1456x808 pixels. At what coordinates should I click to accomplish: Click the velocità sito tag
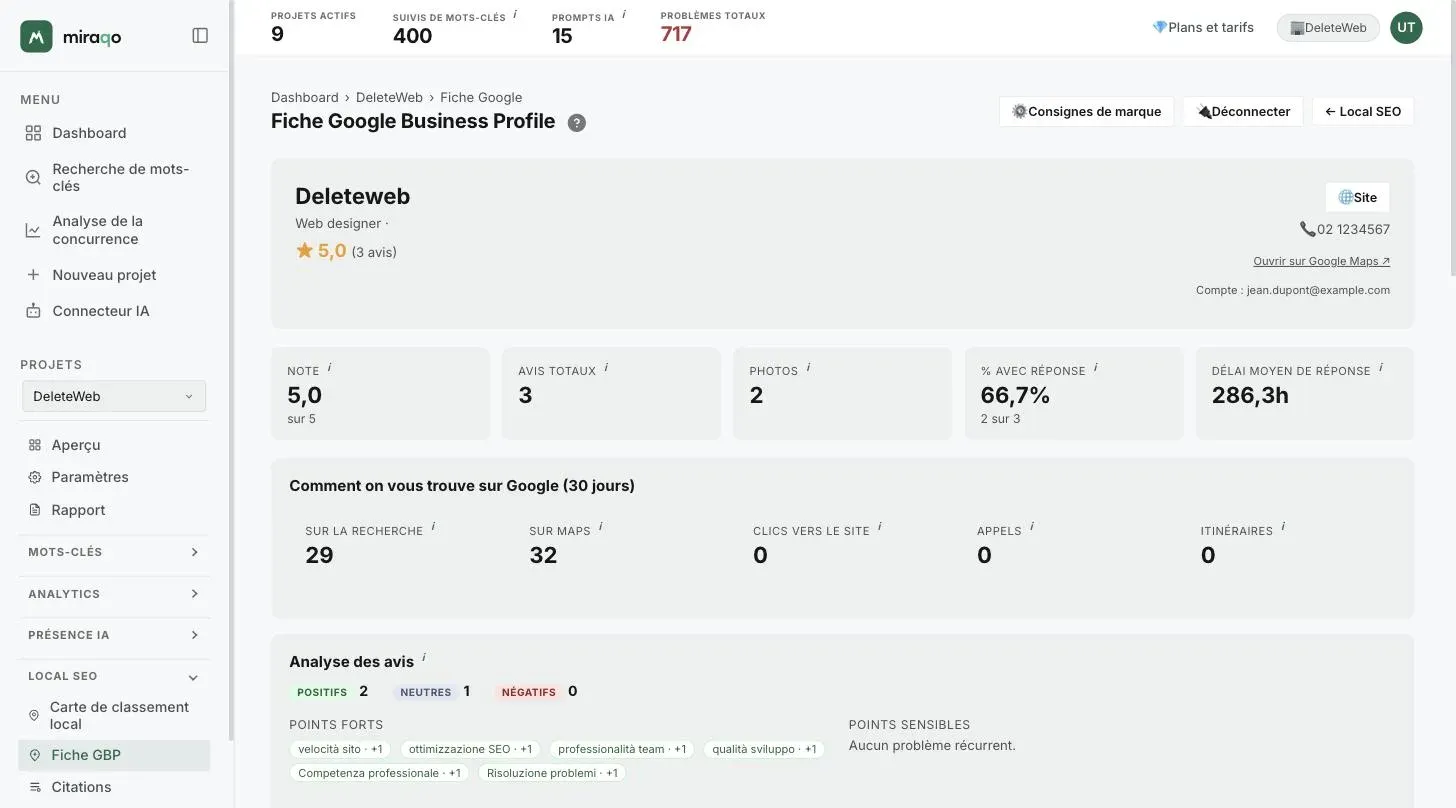340,749
